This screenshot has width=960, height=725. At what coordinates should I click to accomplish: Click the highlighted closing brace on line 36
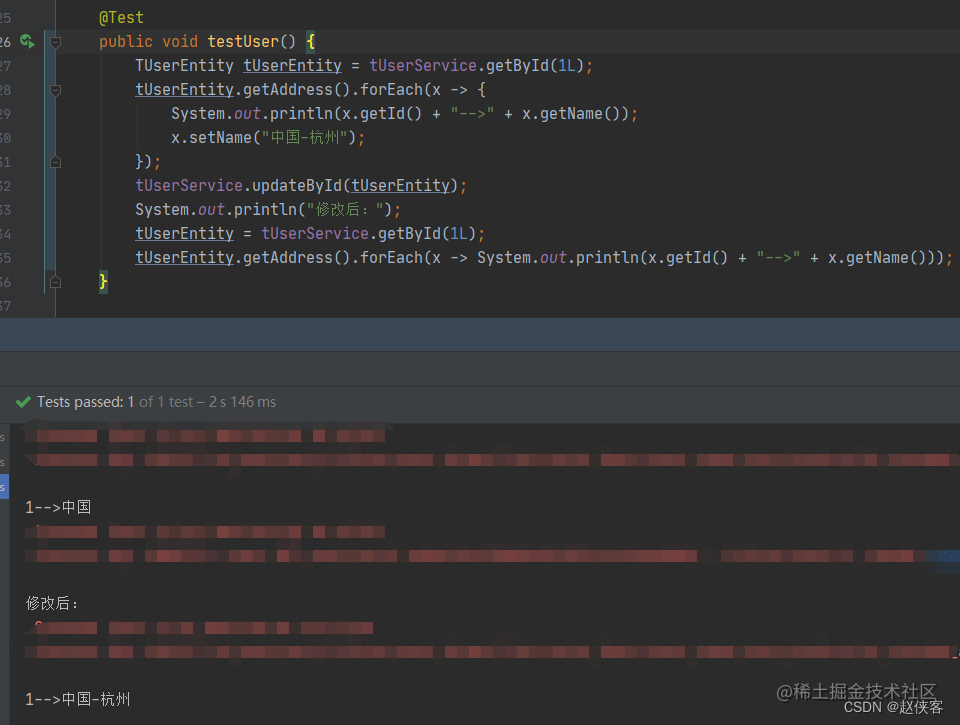point(103,282)
